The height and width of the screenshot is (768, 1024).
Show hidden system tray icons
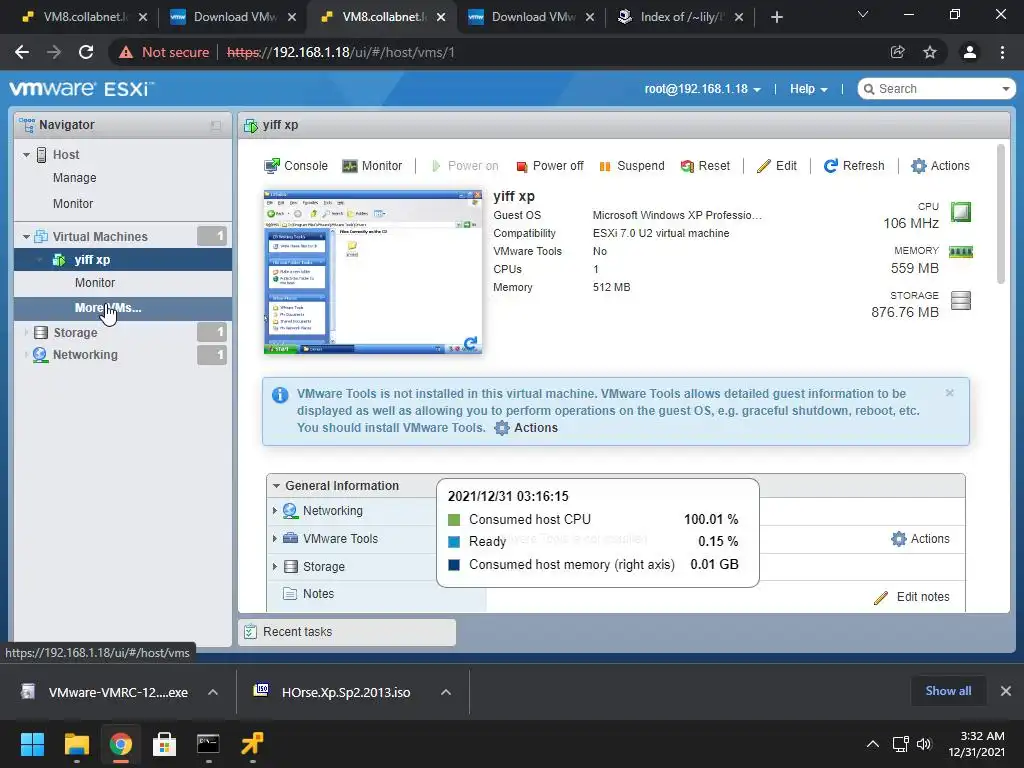click(872, 744)
